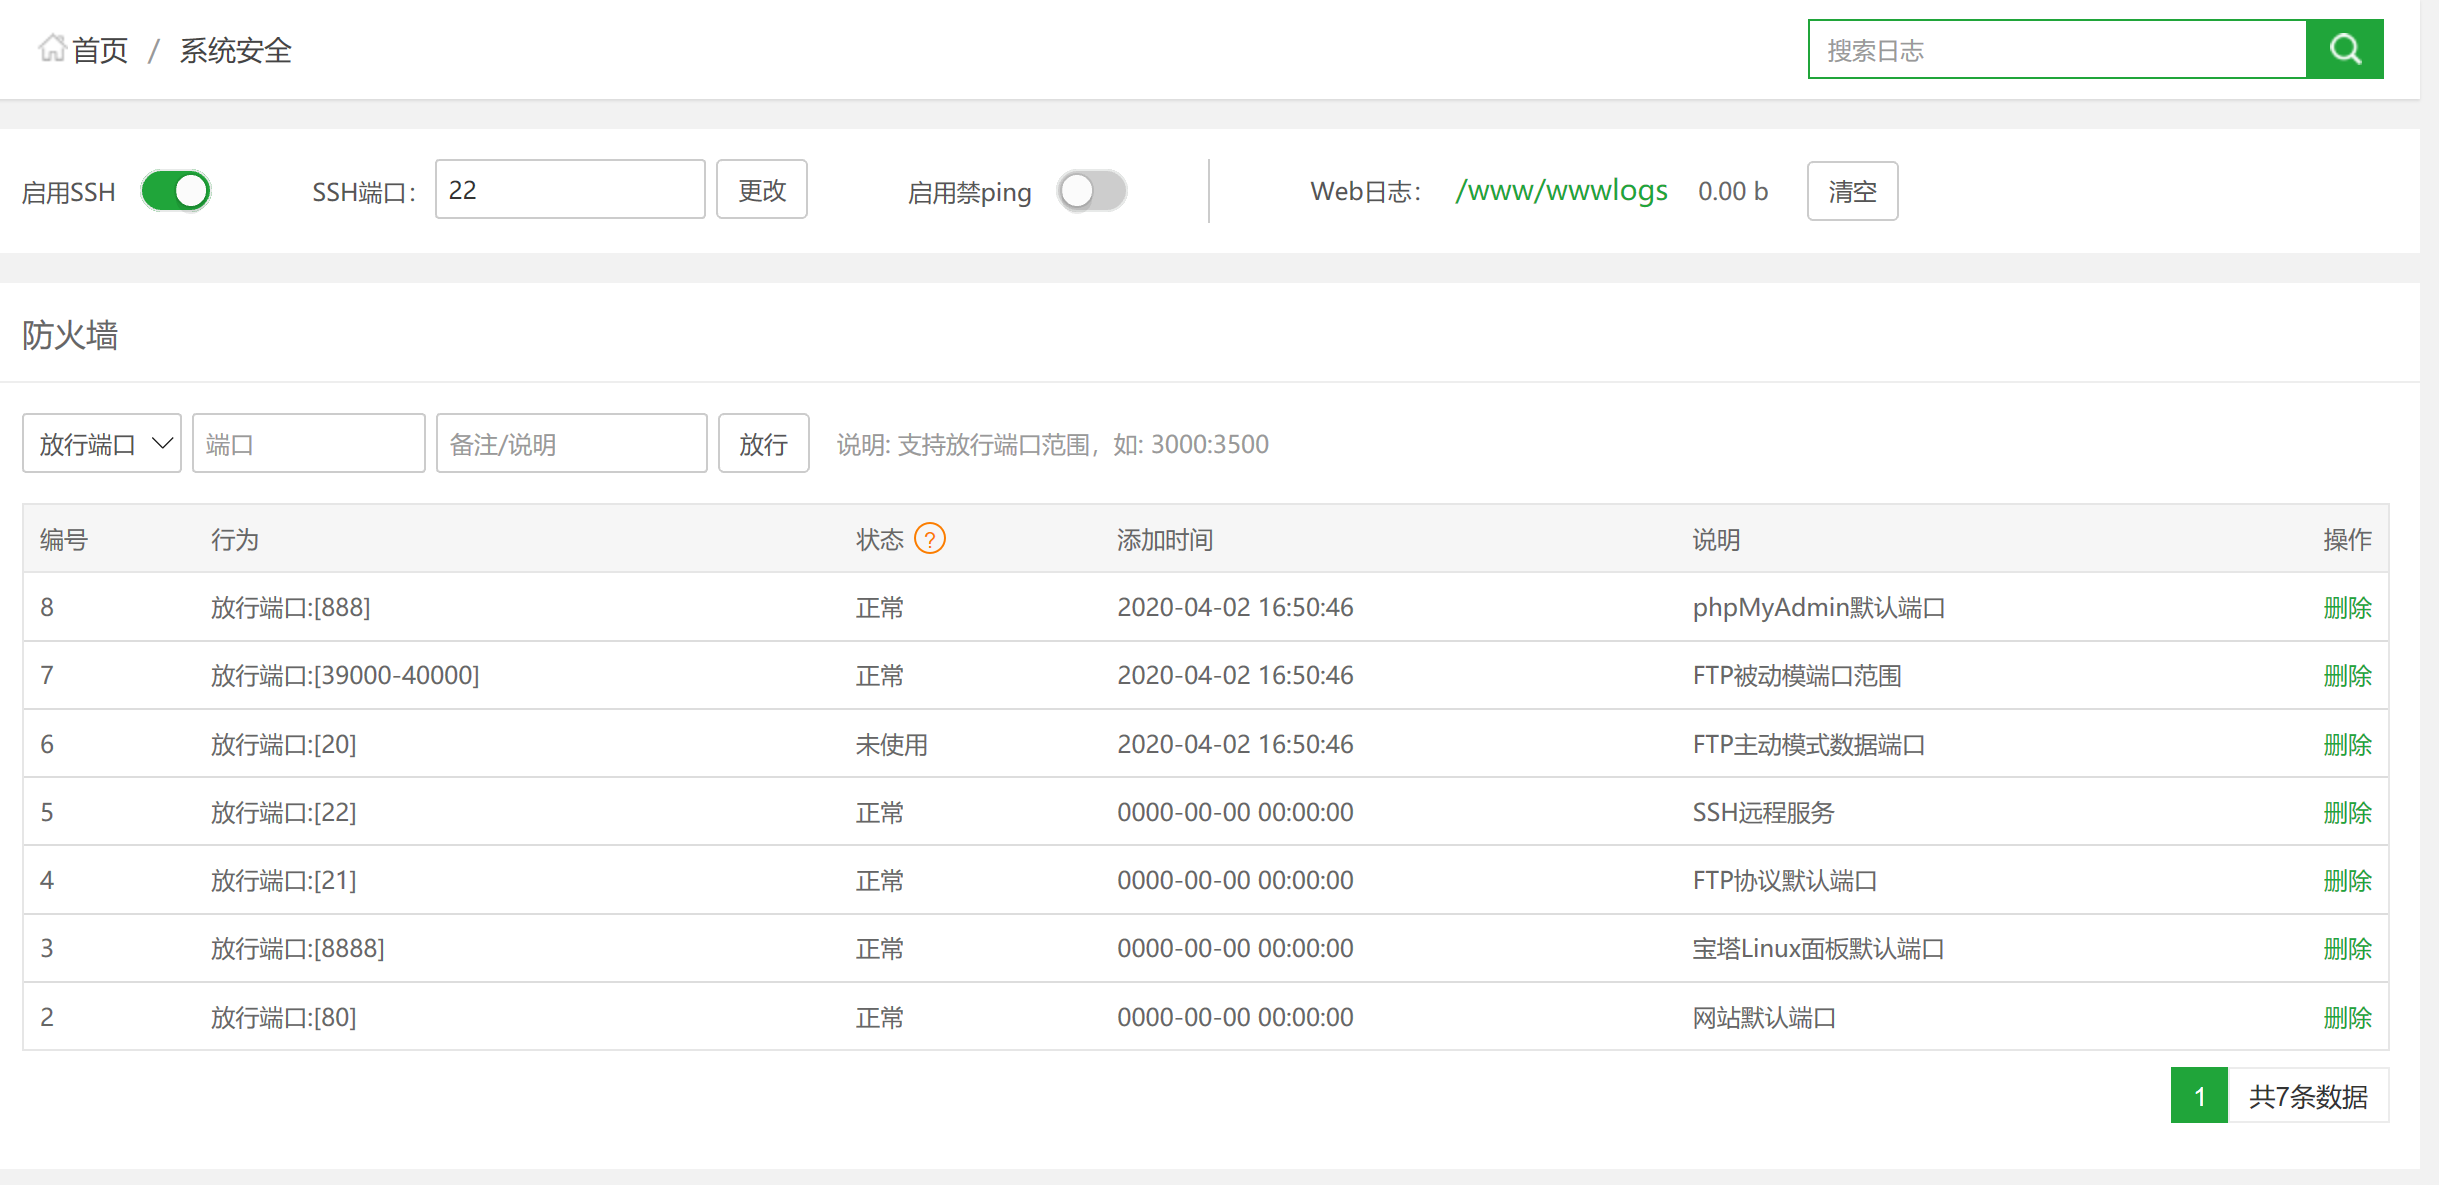Delete the phpMyAdmin port 888 rule
Viewport: 2439px width, 1185px height.
pos(2348,607)
